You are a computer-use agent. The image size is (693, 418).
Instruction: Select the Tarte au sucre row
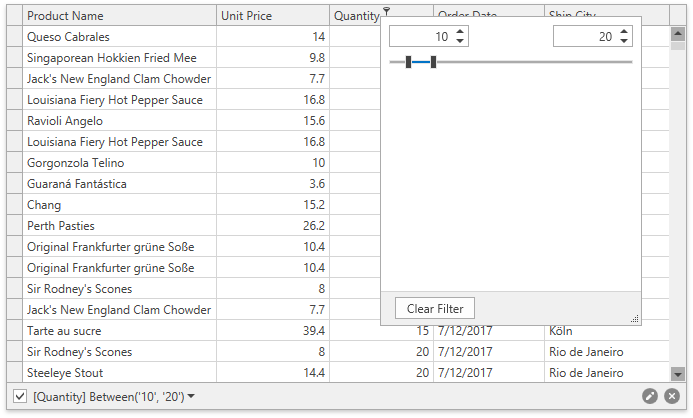coord(110,331)
